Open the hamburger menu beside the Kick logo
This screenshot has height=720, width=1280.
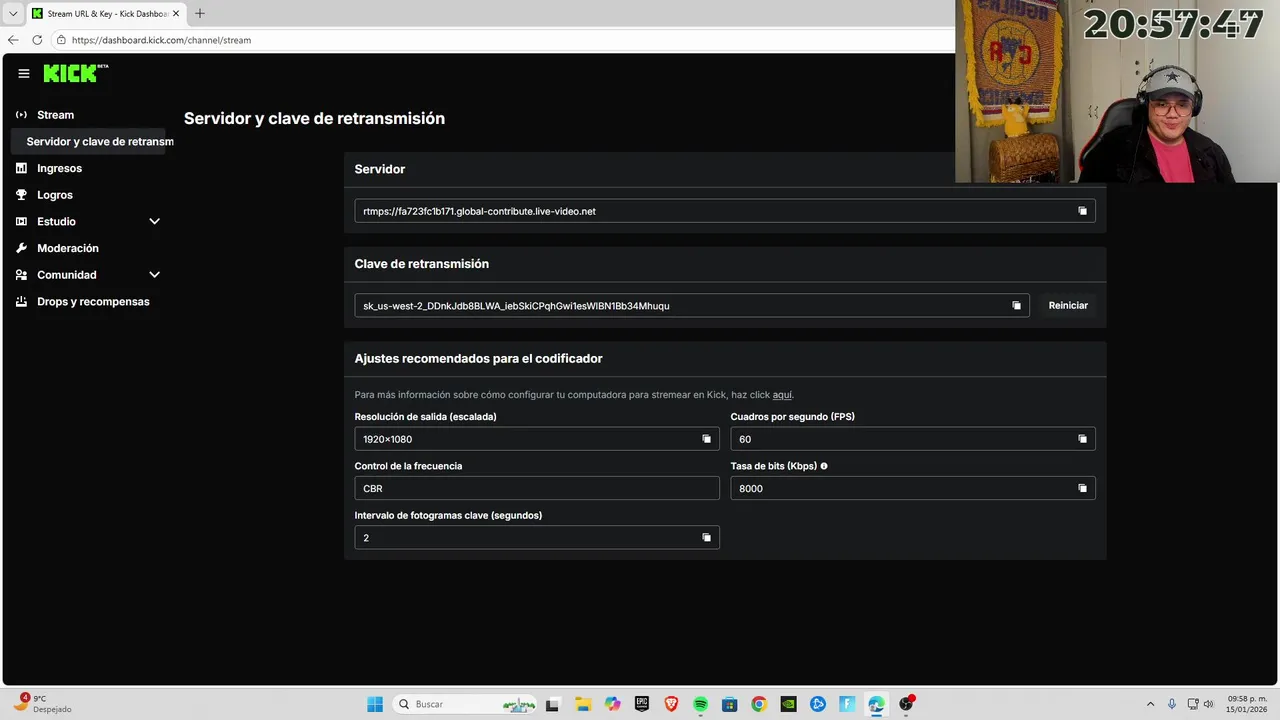[x=24, y=74]
